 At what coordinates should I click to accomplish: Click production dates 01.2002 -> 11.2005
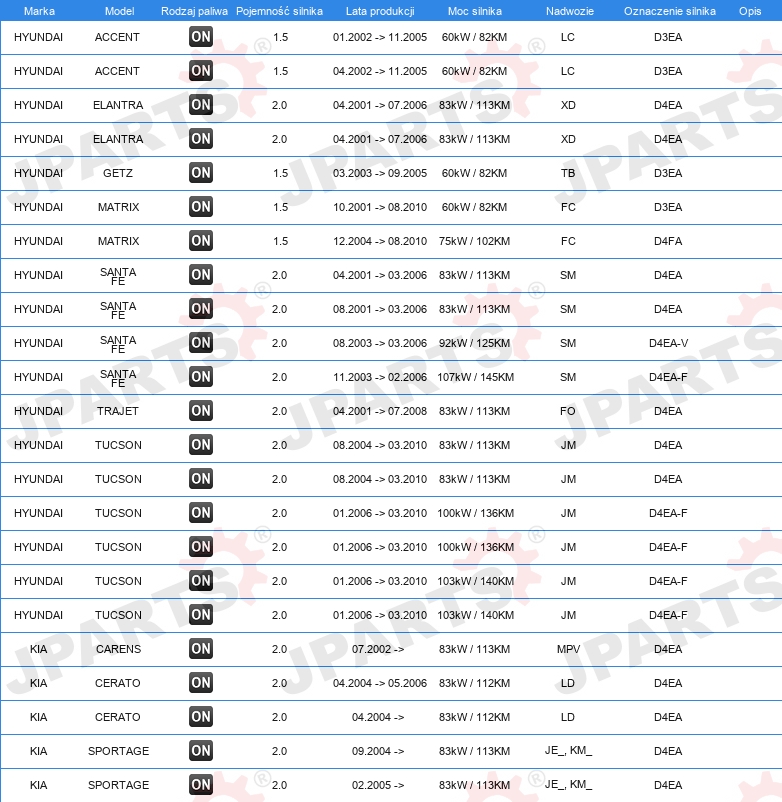(380, 37)
